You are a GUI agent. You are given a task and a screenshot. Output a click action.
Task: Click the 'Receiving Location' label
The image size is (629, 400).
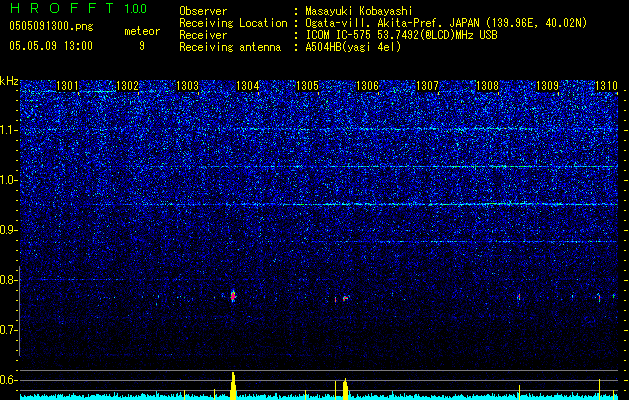(233, 23)
